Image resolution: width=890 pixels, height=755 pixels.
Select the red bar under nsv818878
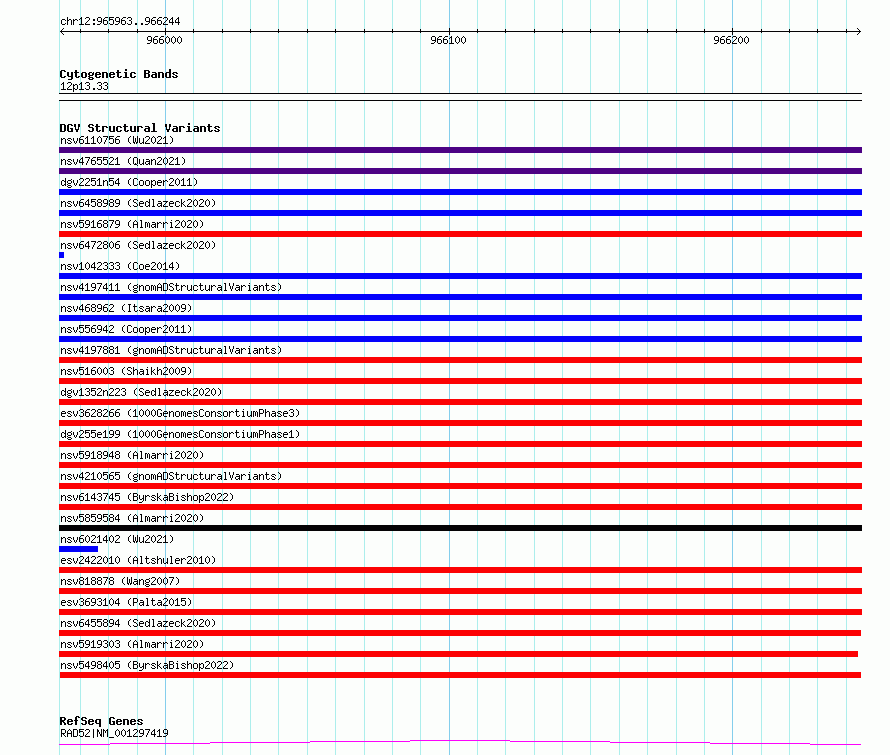tap(460, 591)
